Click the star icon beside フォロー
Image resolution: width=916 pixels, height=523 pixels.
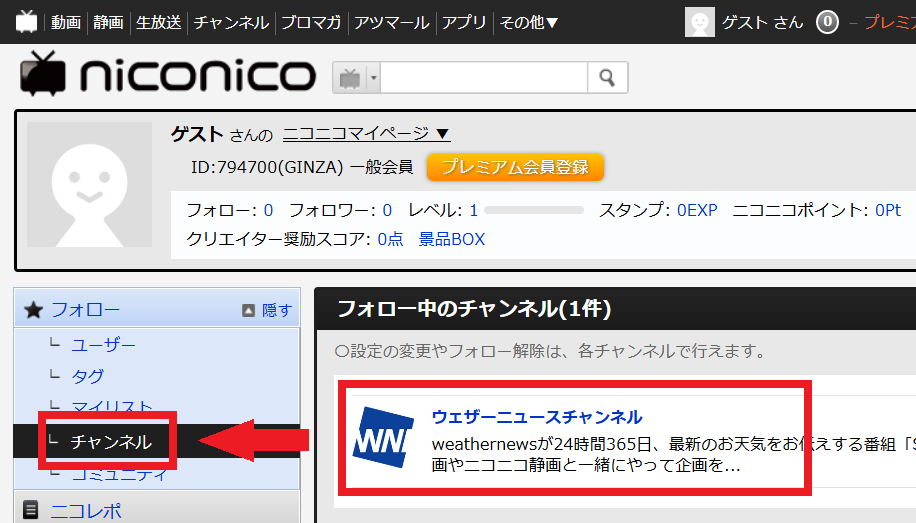33,310
